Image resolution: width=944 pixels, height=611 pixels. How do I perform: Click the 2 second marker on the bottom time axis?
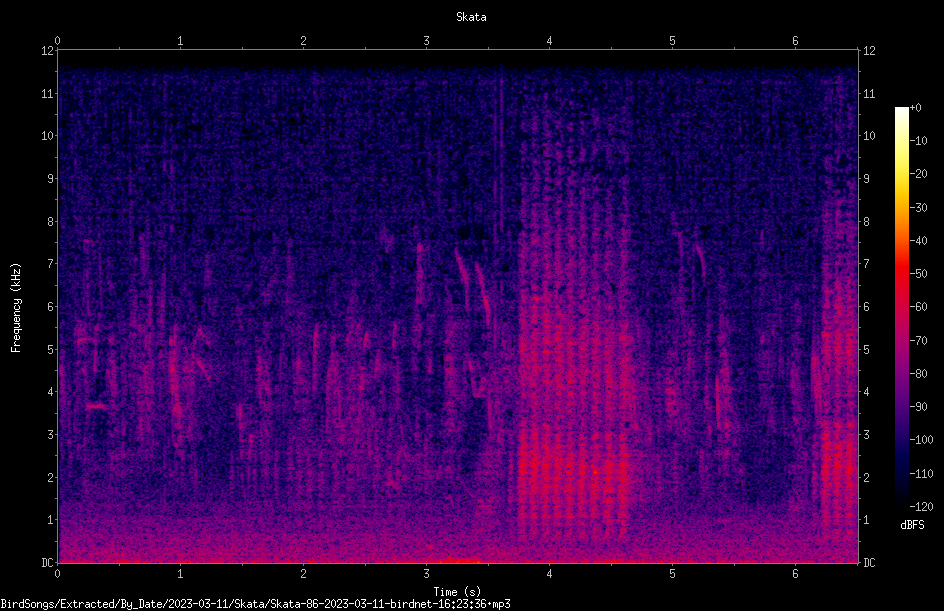coord(303,574)
